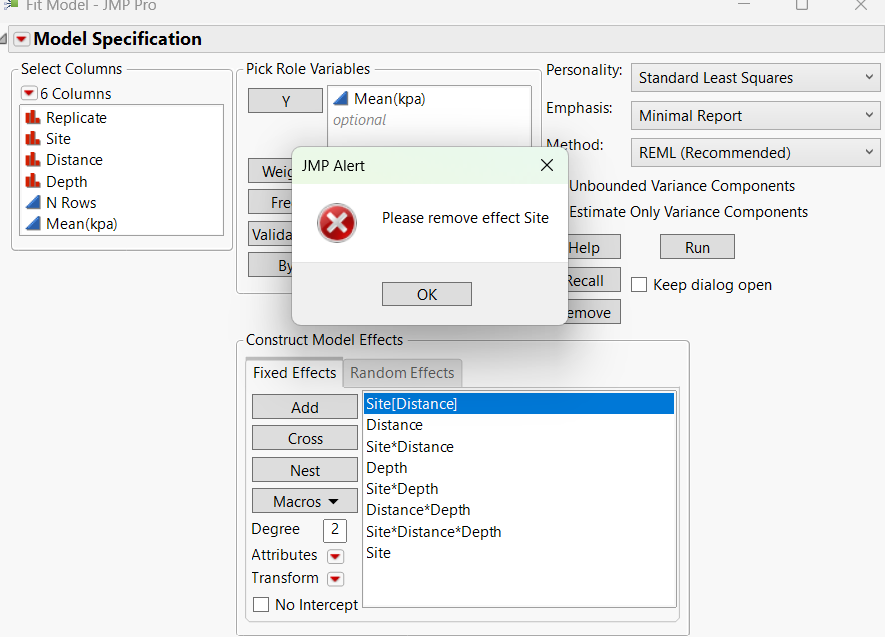
Task: Open the 6 Columns red triangle menu
Action: pyautogui.click(x=29, y=93)
